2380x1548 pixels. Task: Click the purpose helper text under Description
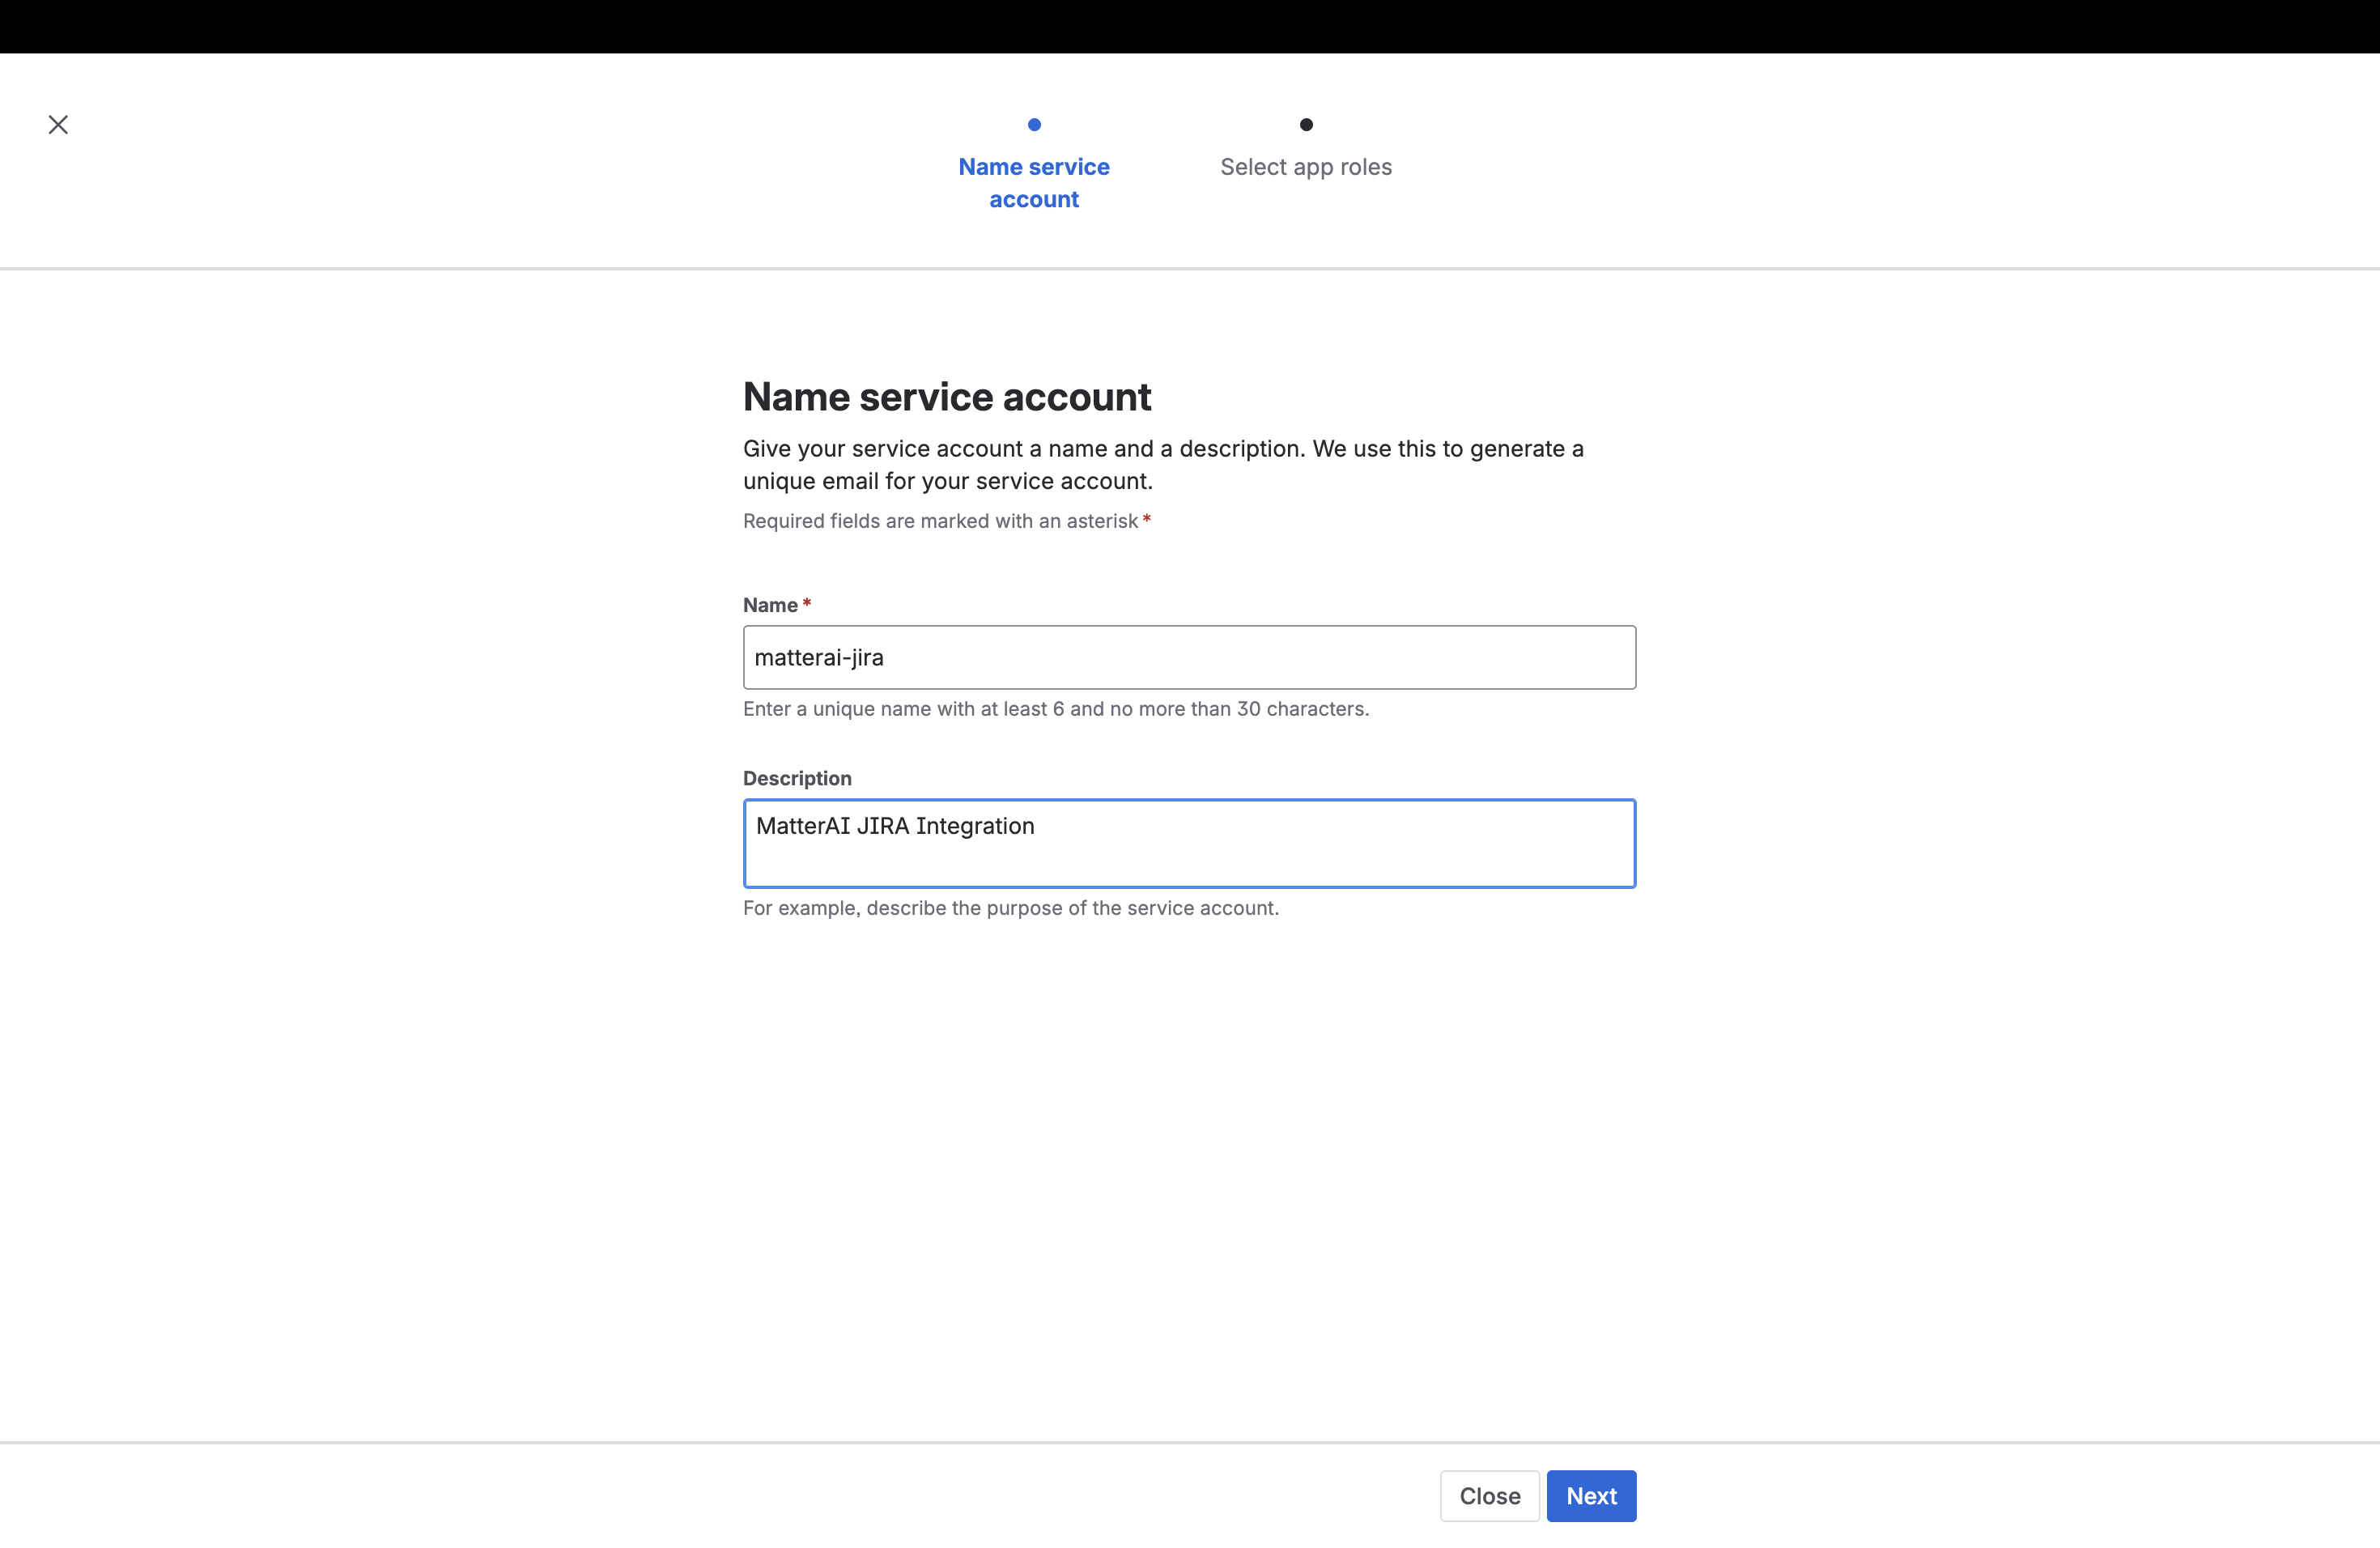coord(1010,908)
